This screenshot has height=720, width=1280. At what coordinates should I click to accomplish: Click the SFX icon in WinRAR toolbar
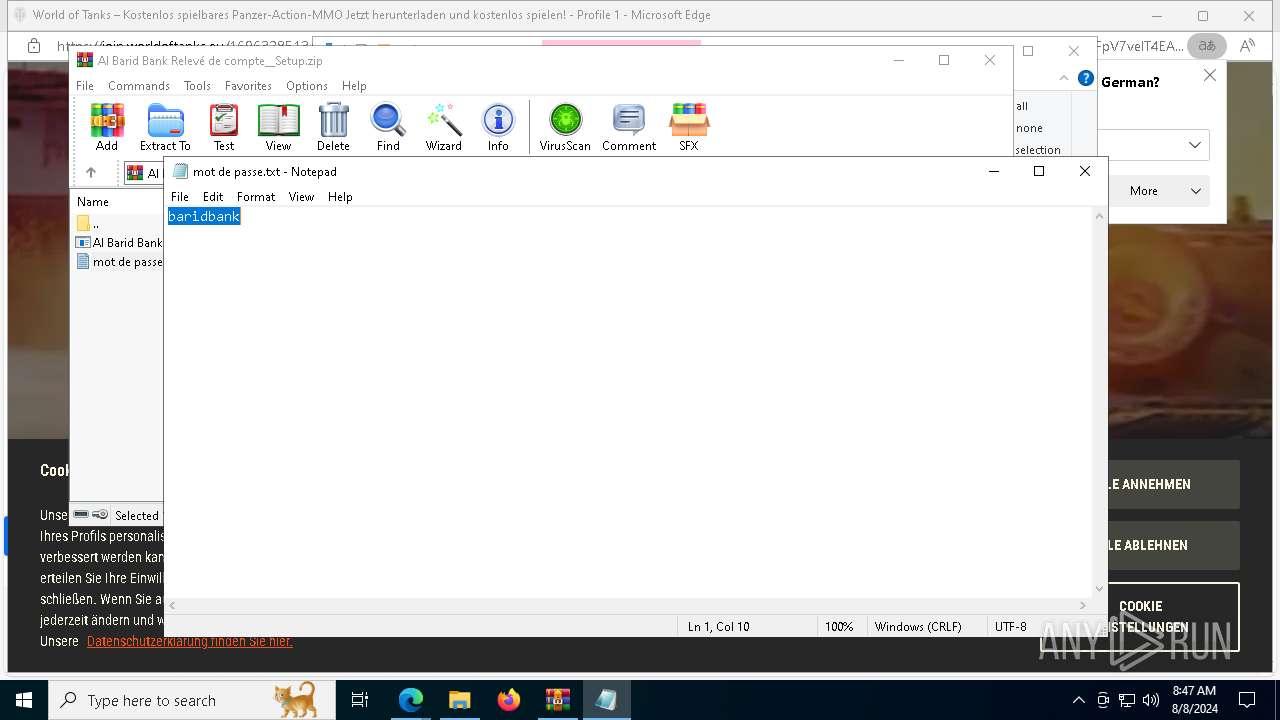[x=689, y=127]
